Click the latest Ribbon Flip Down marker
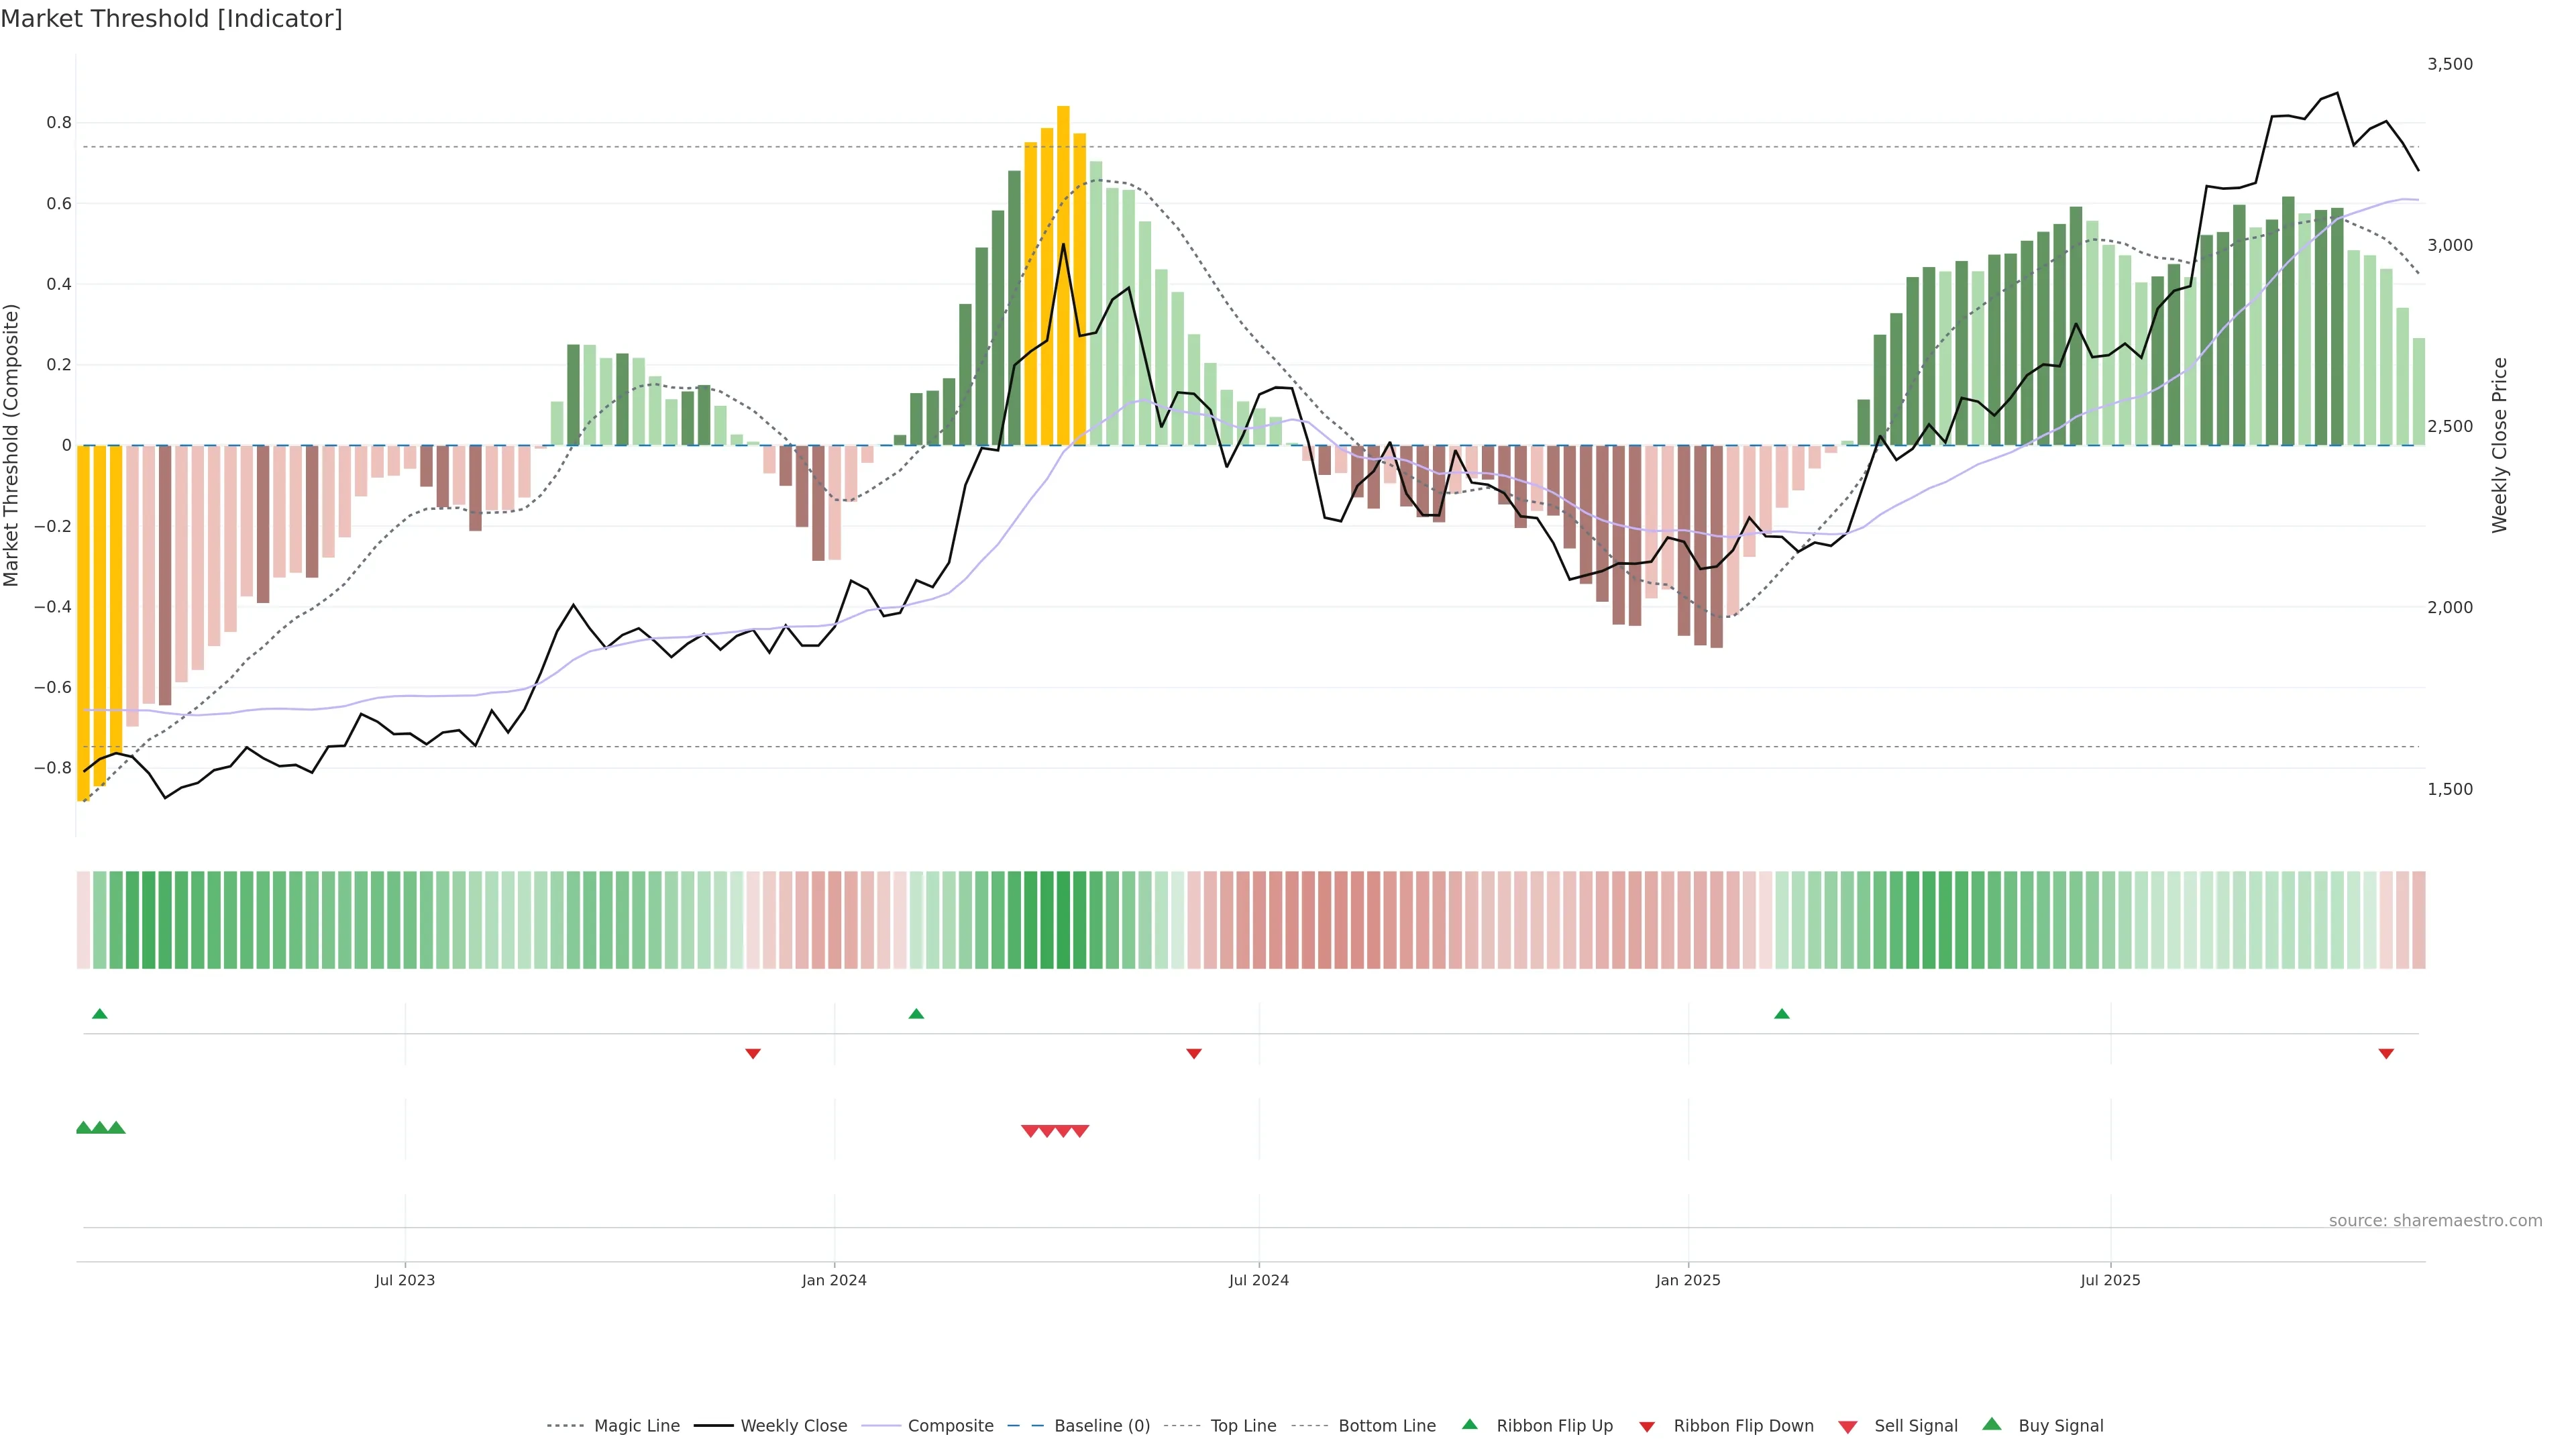This screenshot has height=1449, width=2576. pyautogui.click(x=2386, y=1053)
